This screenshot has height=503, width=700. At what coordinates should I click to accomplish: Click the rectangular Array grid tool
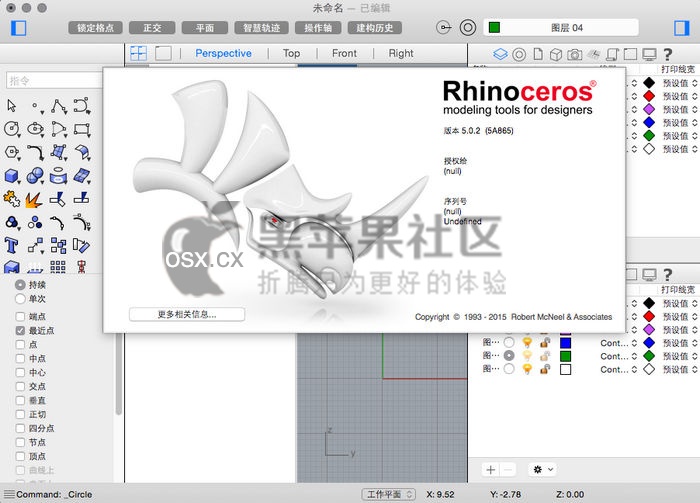click(58, 267)
